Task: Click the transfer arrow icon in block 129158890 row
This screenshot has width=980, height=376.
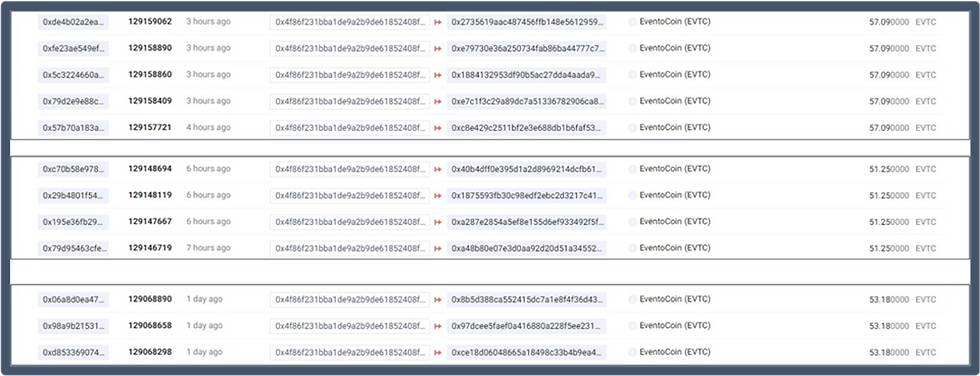Action: (x=438, y=49)
